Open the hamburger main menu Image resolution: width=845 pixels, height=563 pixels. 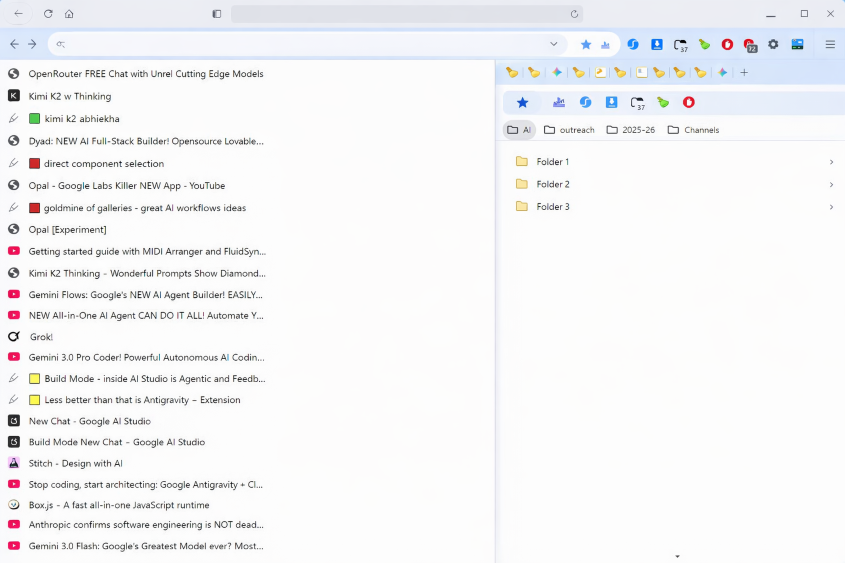coord(830,44)
